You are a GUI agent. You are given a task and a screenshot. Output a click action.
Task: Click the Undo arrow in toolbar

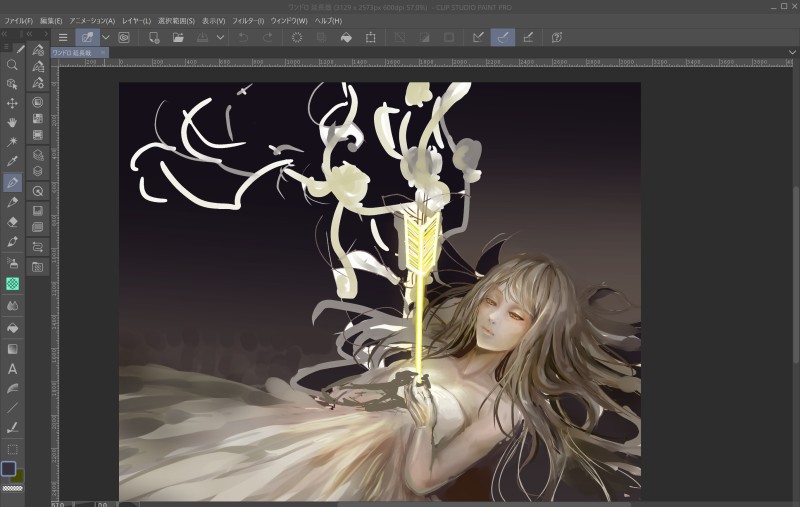coord(243,38)
